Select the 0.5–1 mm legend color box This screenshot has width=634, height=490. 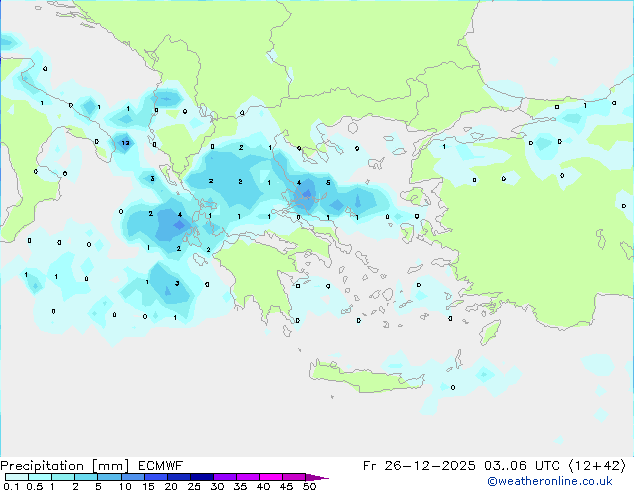(x=40, y=477)
